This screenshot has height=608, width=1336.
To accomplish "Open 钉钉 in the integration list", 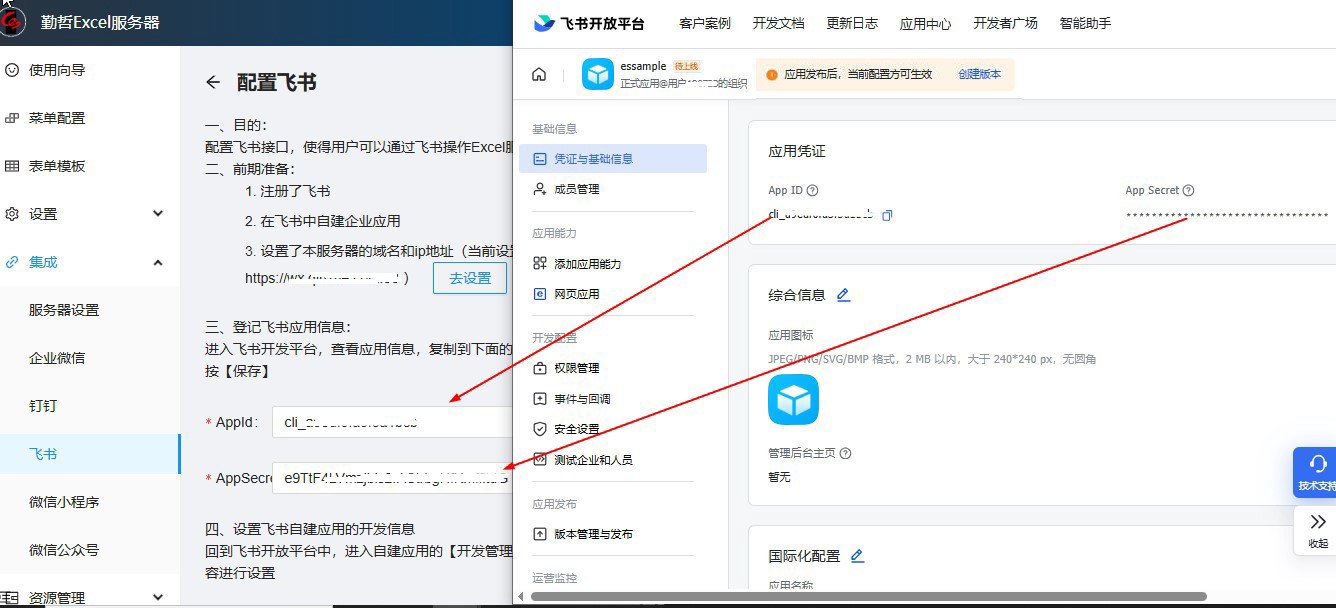I will tap(43, 406).
